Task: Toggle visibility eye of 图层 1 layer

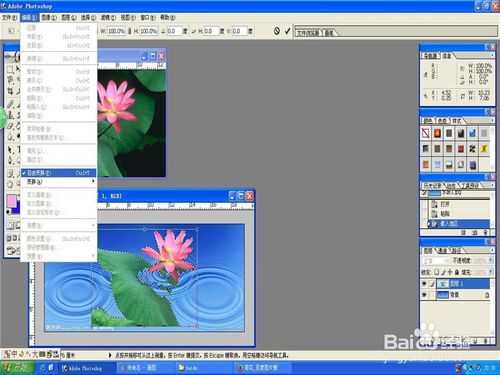Action: click(x=424, y=284)
